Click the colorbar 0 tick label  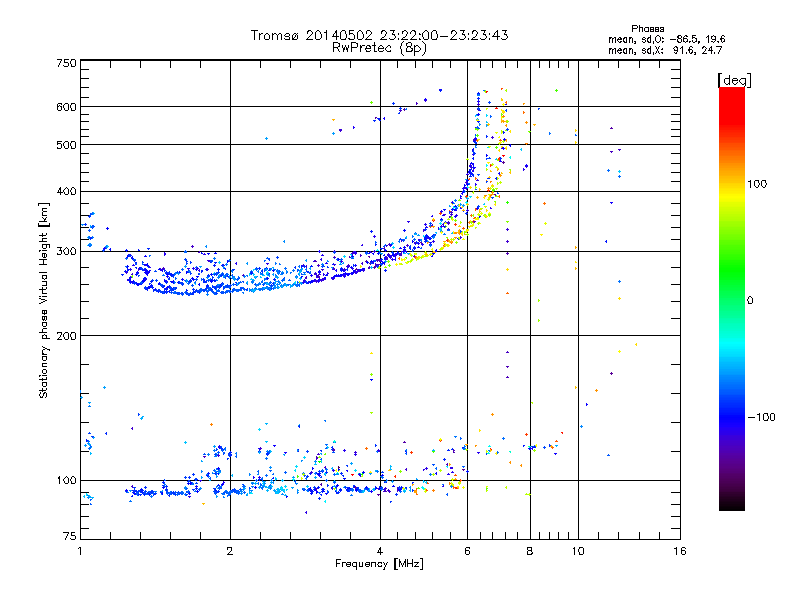[x=752, y=300]
